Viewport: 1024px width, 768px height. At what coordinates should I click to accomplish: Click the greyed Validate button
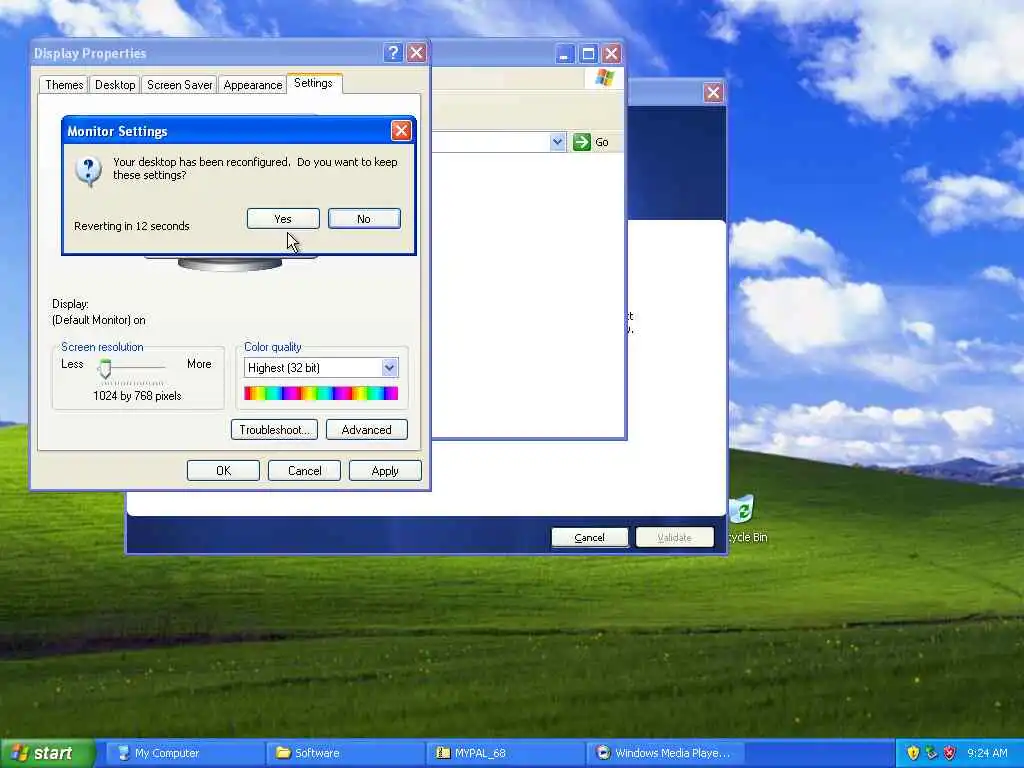pos(675,537)
